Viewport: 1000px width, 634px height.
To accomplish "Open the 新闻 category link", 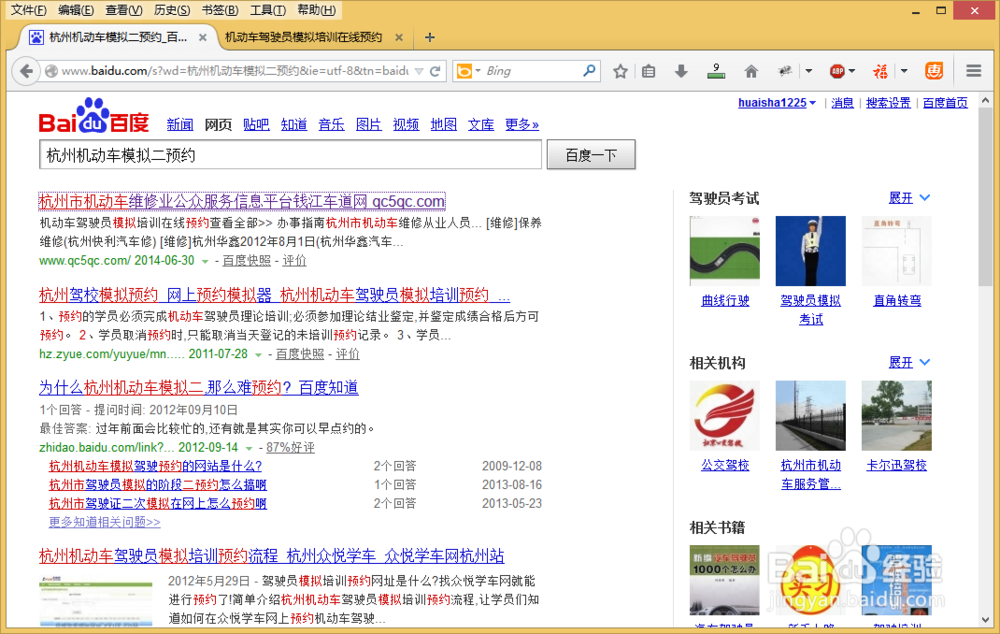I will (180, 124).
